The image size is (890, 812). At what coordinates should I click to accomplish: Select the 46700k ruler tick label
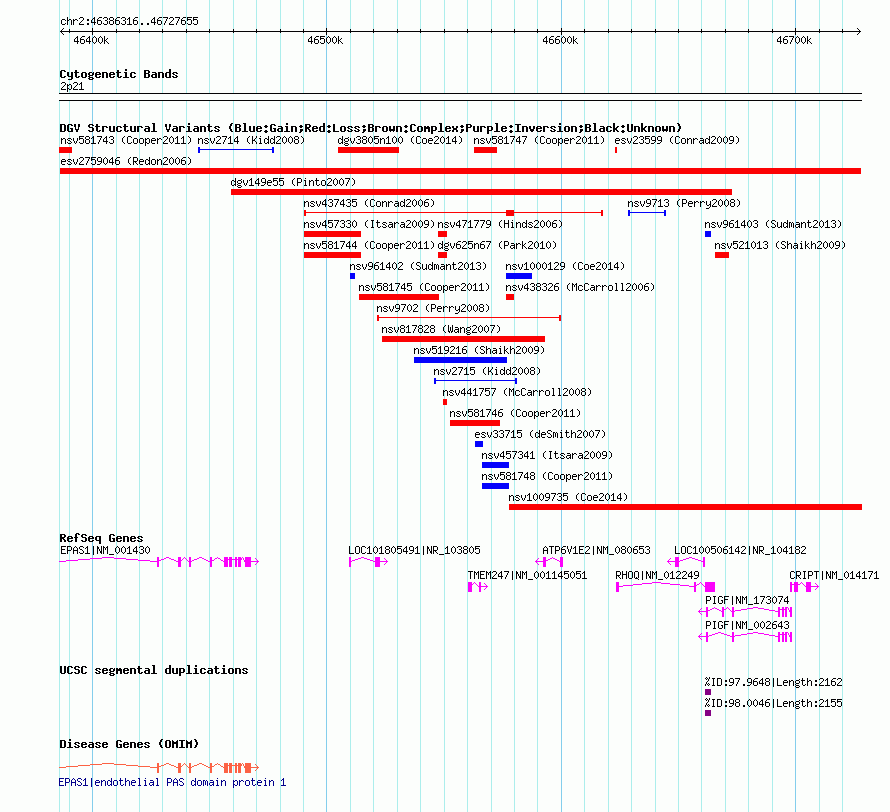pos(794,40)
